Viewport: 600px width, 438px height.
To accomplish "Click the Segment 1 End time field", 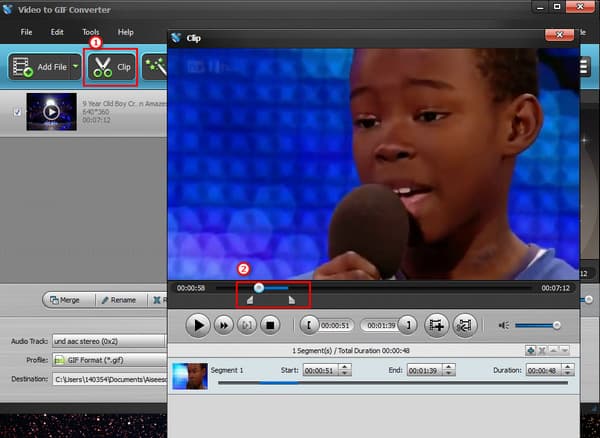I will (x=425, y=370).
